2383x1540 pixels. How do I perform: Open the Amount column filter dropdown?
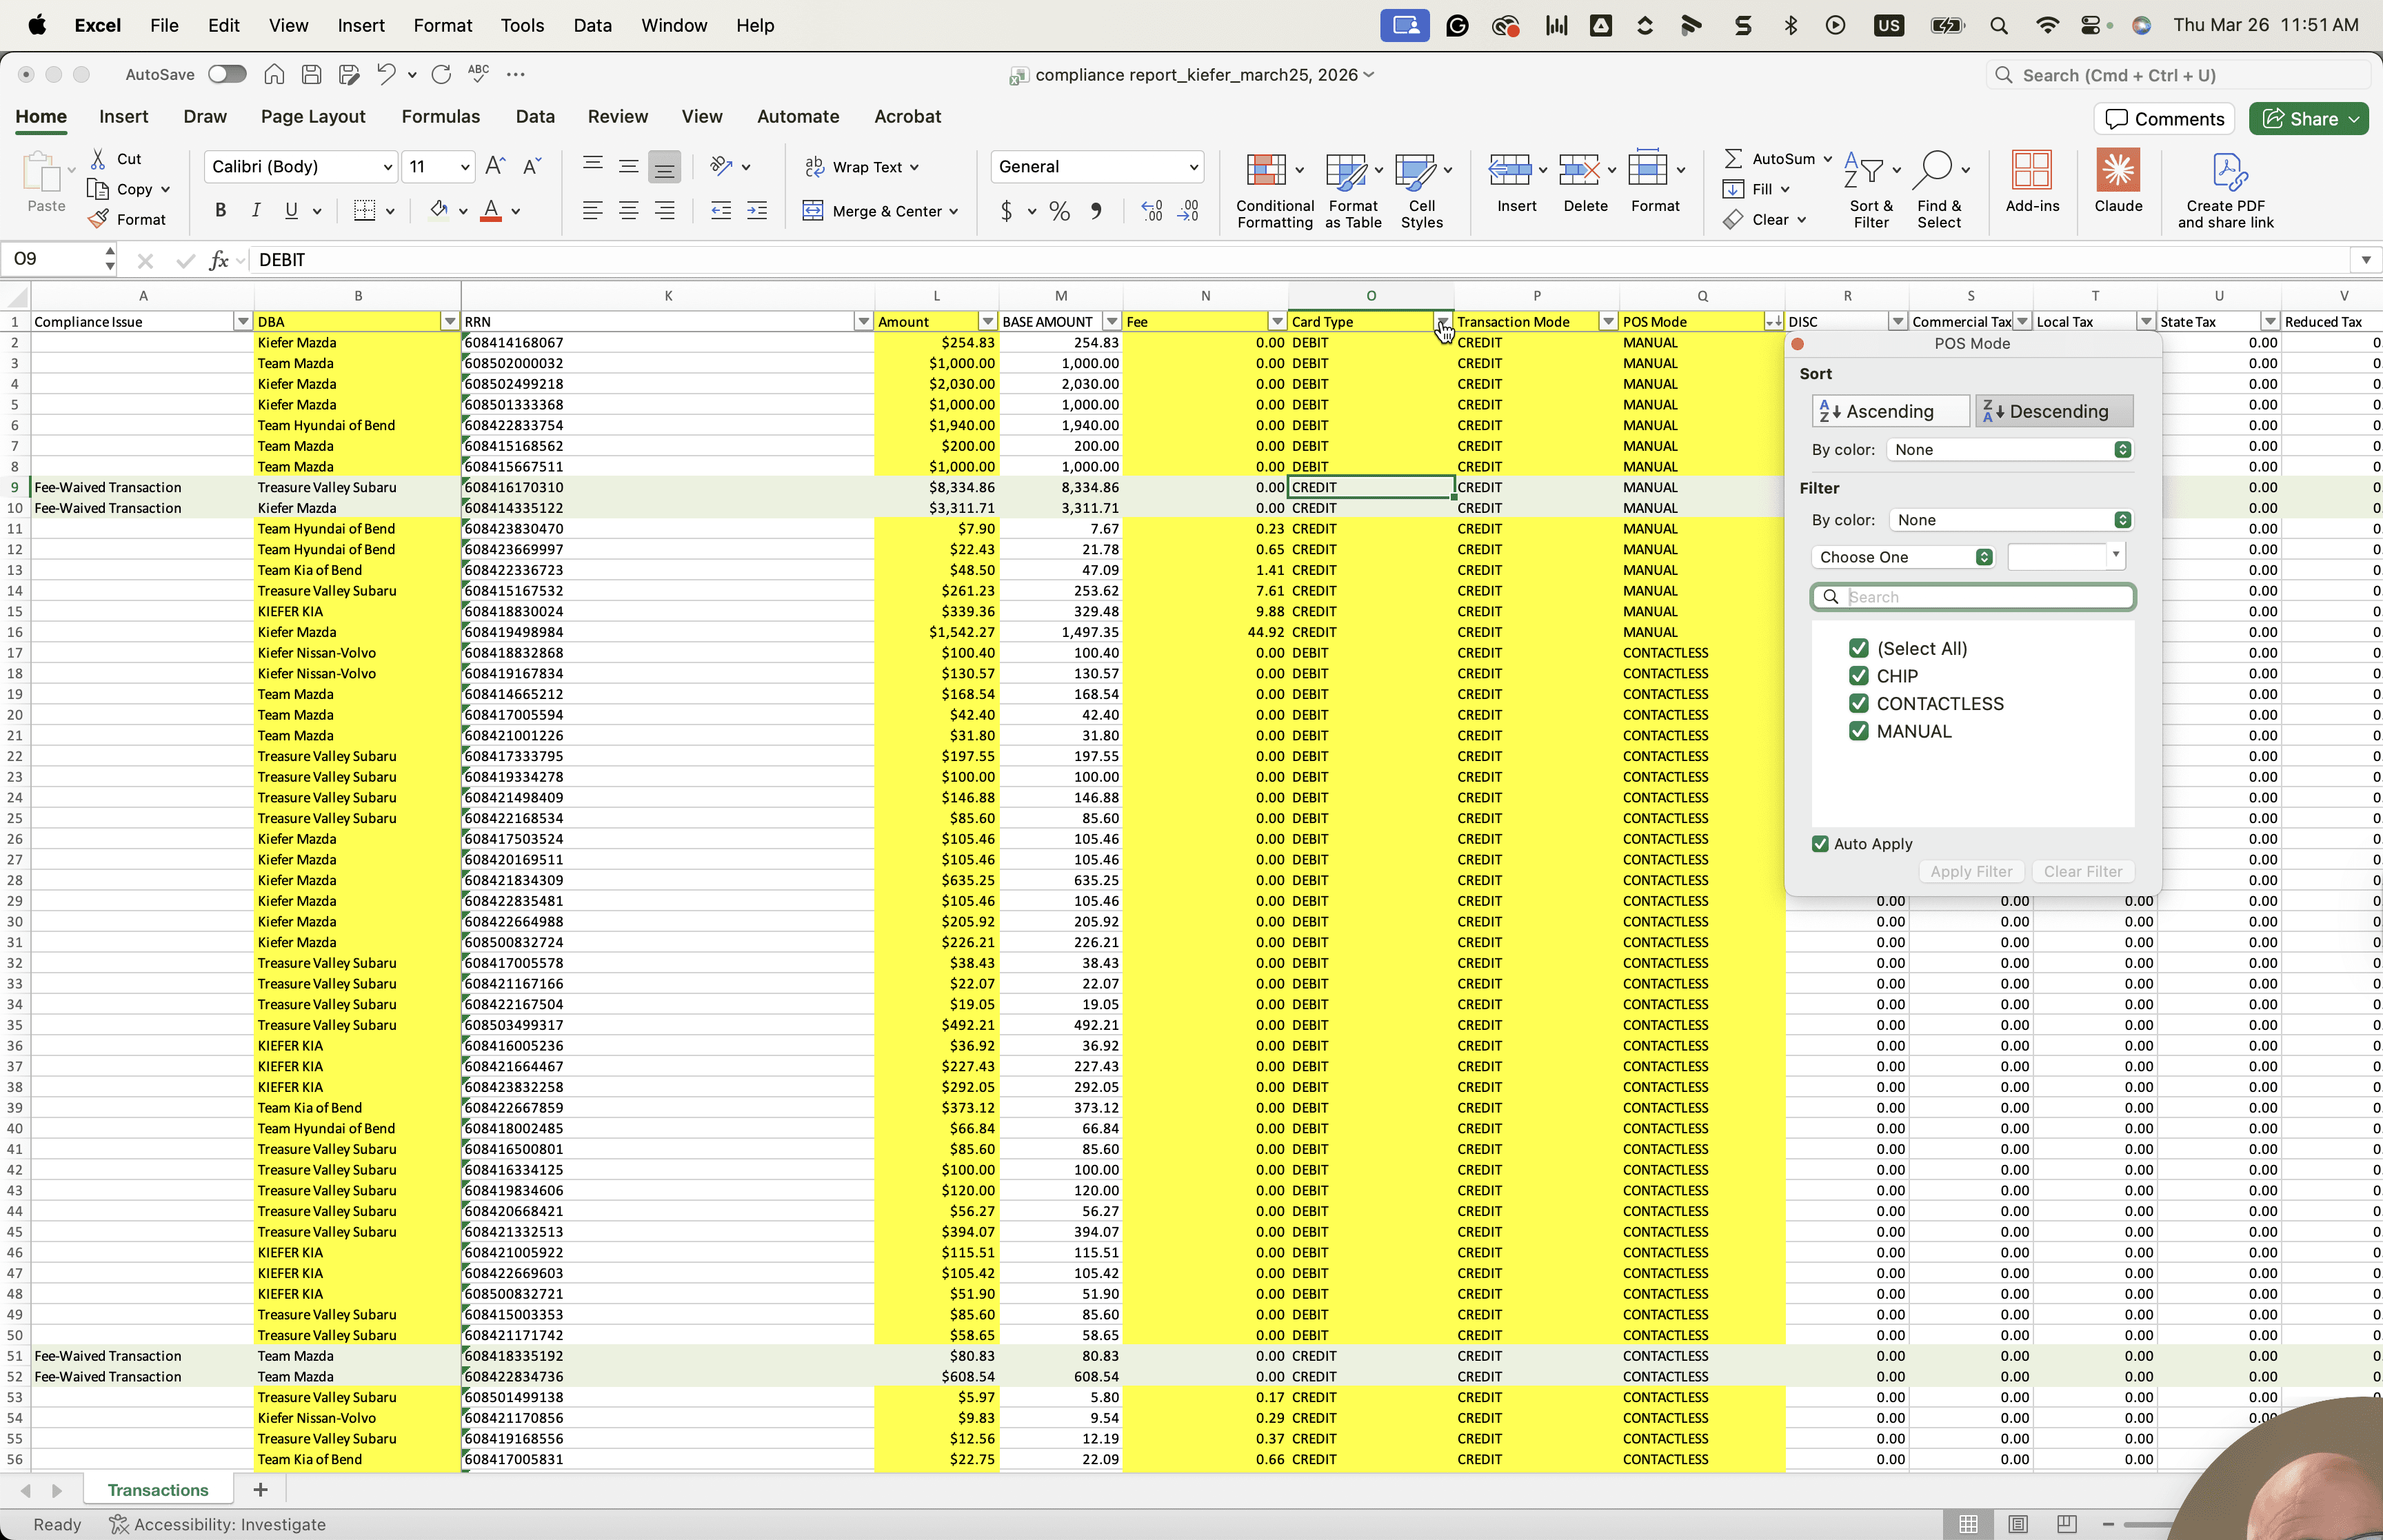tap(987, 322)
